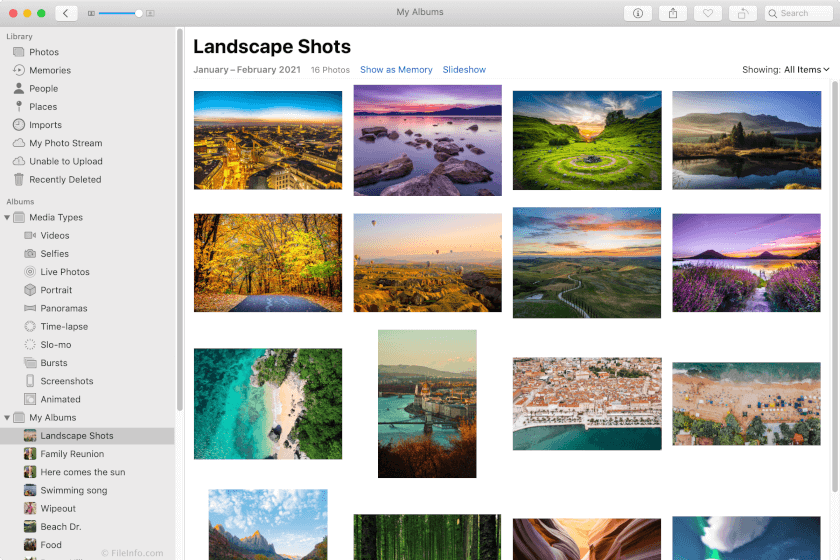Open Recently Deleted folder
This screenshot has height=560, width=840.
tap(87, 180)
